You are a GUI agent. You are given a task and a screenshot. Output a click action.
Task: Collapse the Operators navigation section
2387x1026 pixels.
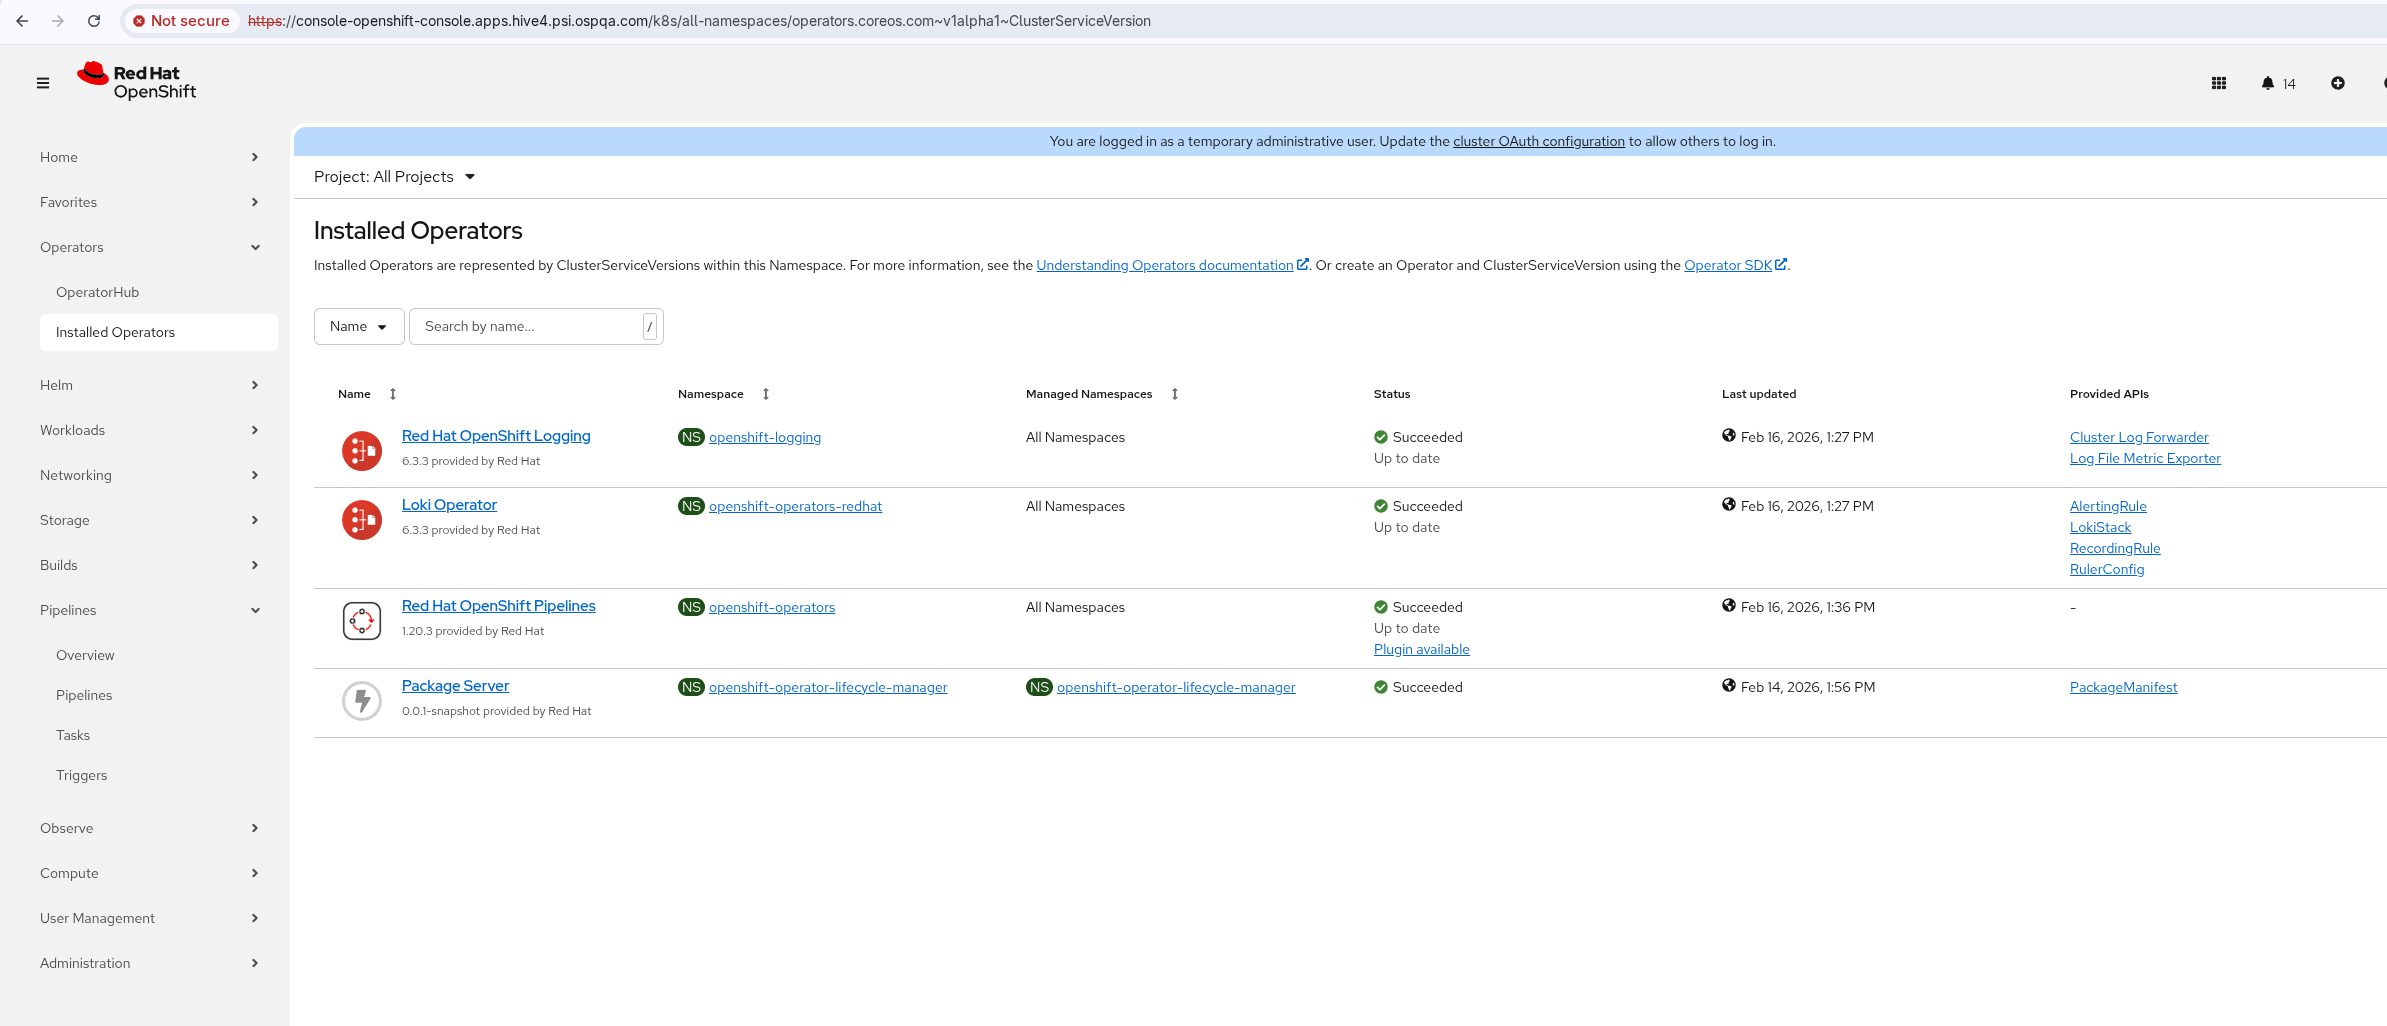click(x=149, y=247)
